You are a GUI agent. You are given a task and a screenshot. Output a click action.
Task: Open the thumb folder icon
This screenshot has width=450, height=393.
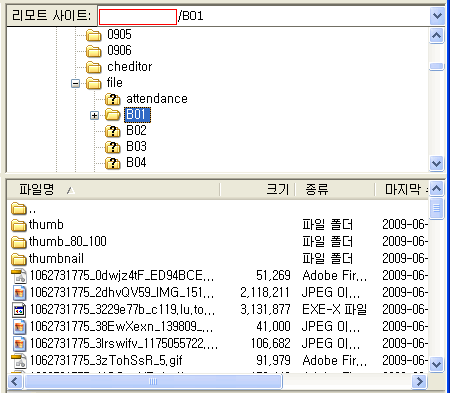[19, 225]
